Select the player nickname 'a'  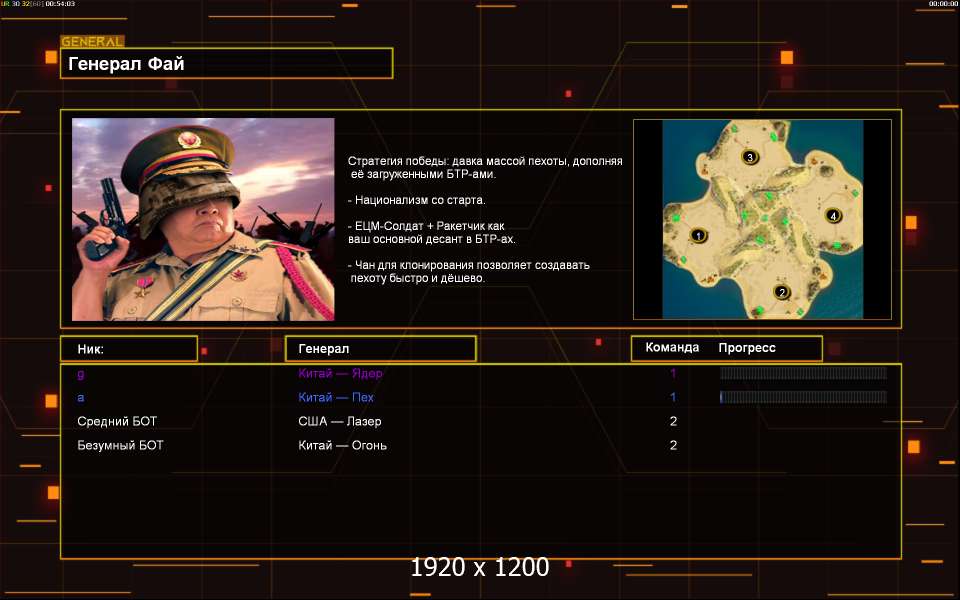point(81,397)
